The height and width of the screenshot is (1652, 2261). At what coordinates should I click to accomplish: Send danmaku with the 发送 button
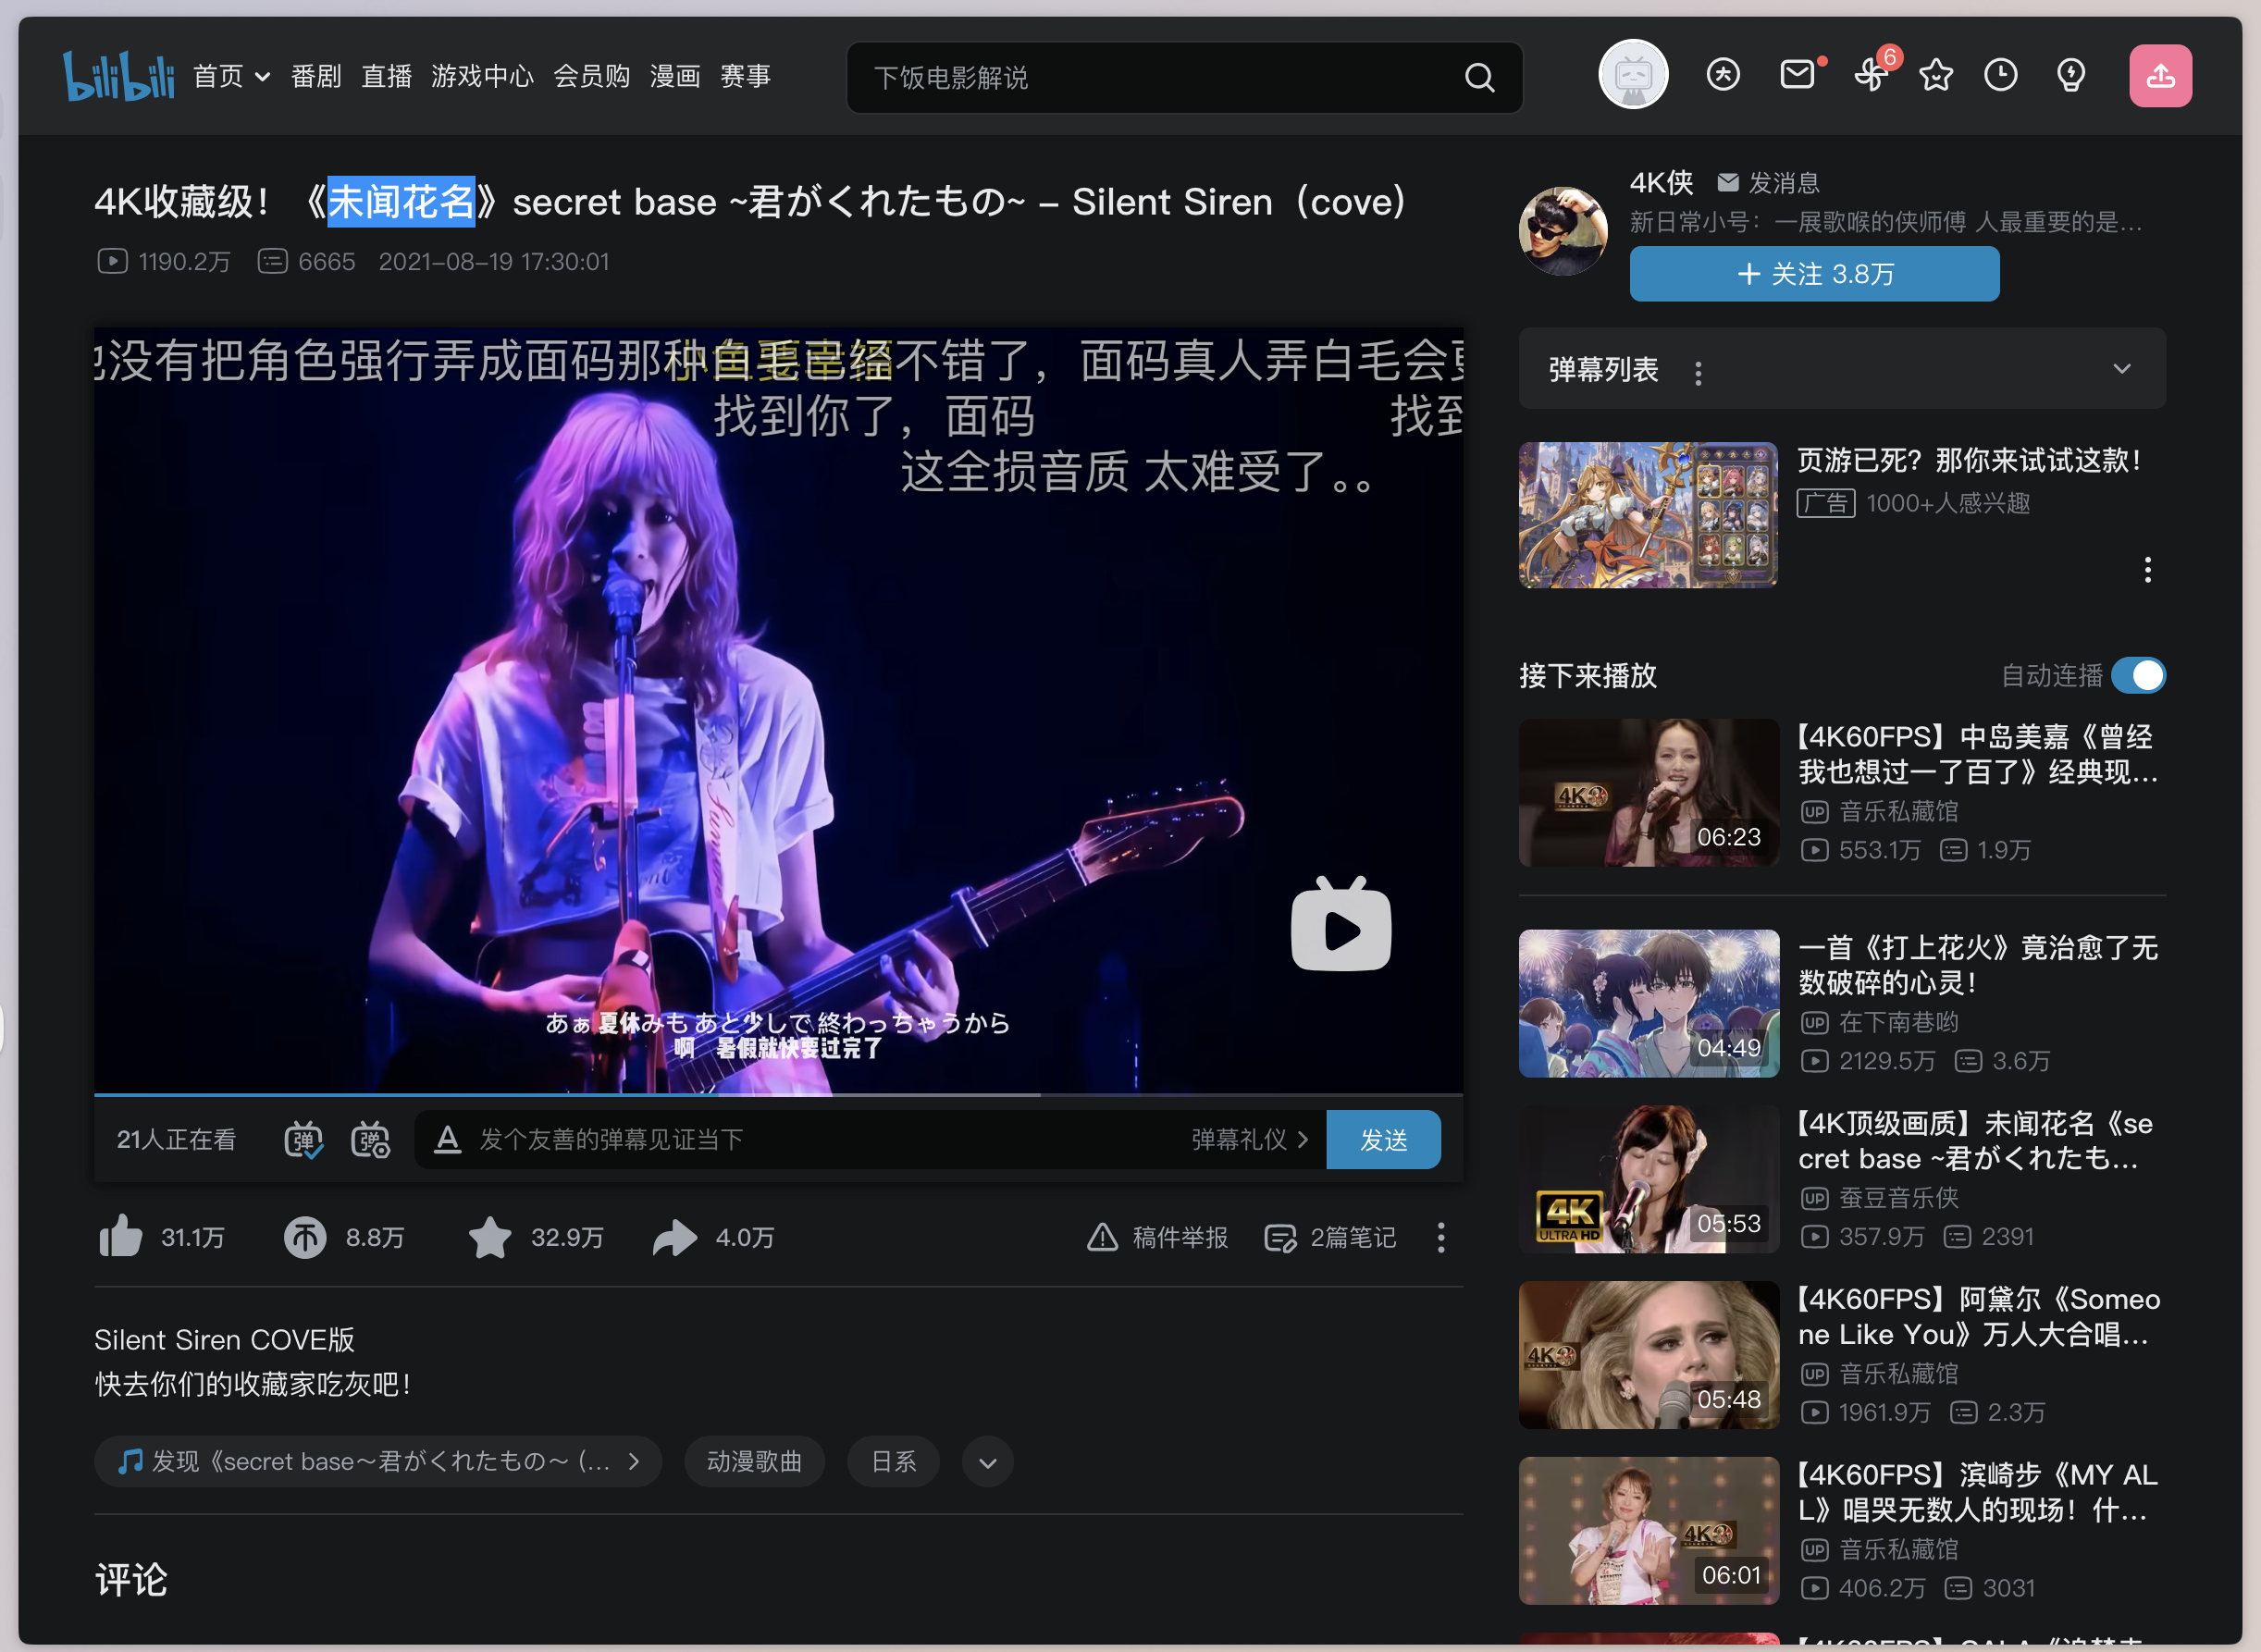coord(1383,1139)
